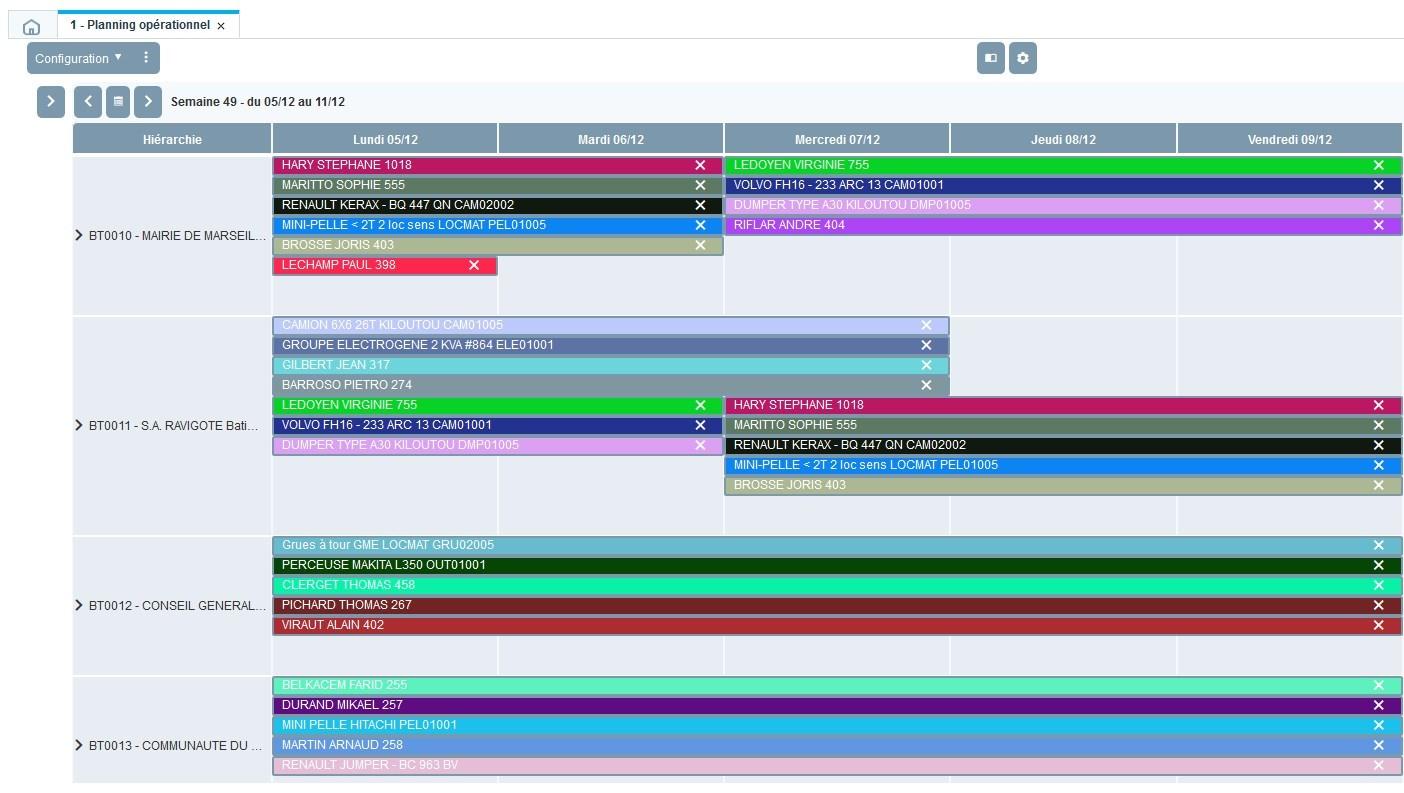This screenshot has height=793, width=1404.
Task: Select CLERGET THOMAS 458 task bar
Action: coord(837,585)
